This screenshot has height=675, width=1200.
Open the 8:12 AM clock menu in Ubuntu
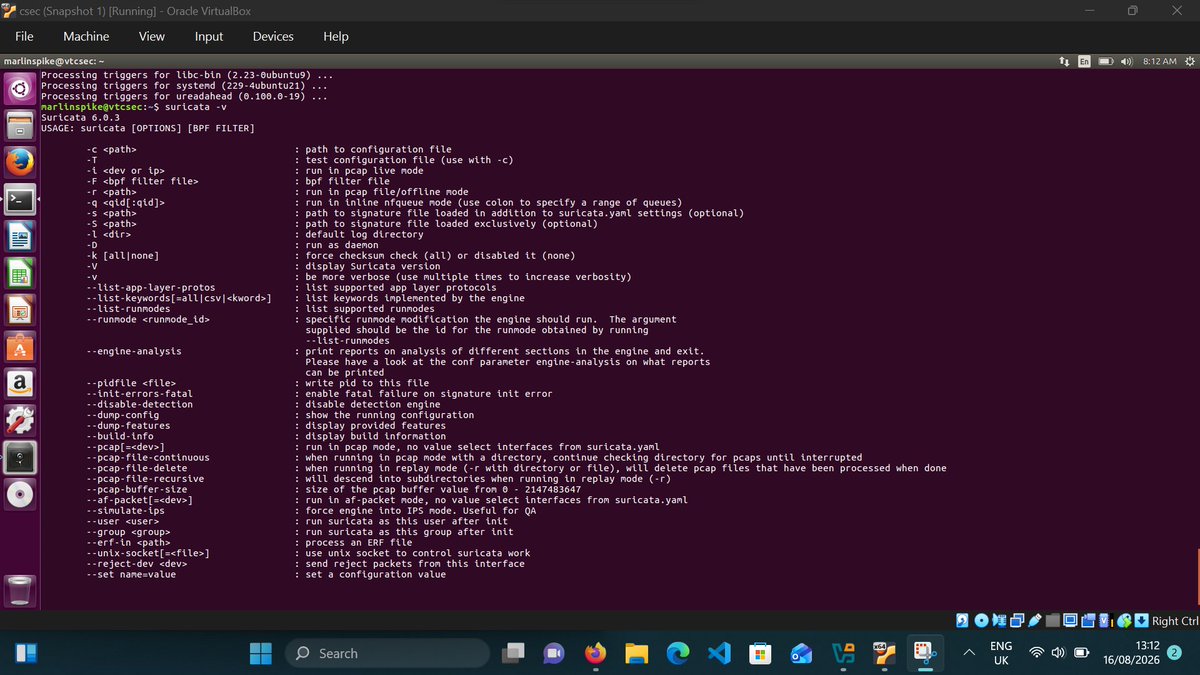[x=1158, y=61]
